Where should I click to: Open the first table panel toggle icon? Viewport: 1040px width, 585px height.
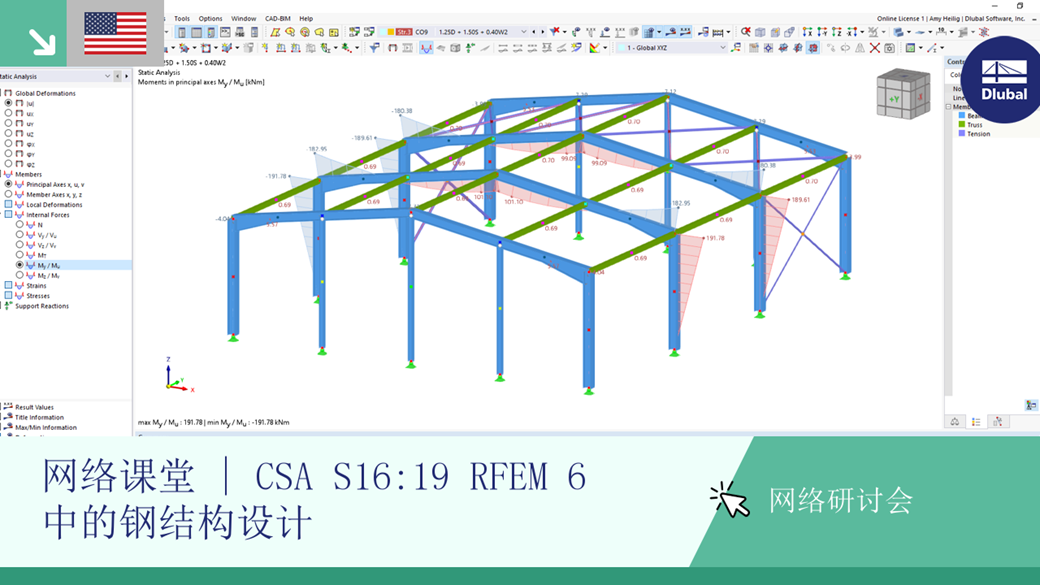tap(182, 32)
